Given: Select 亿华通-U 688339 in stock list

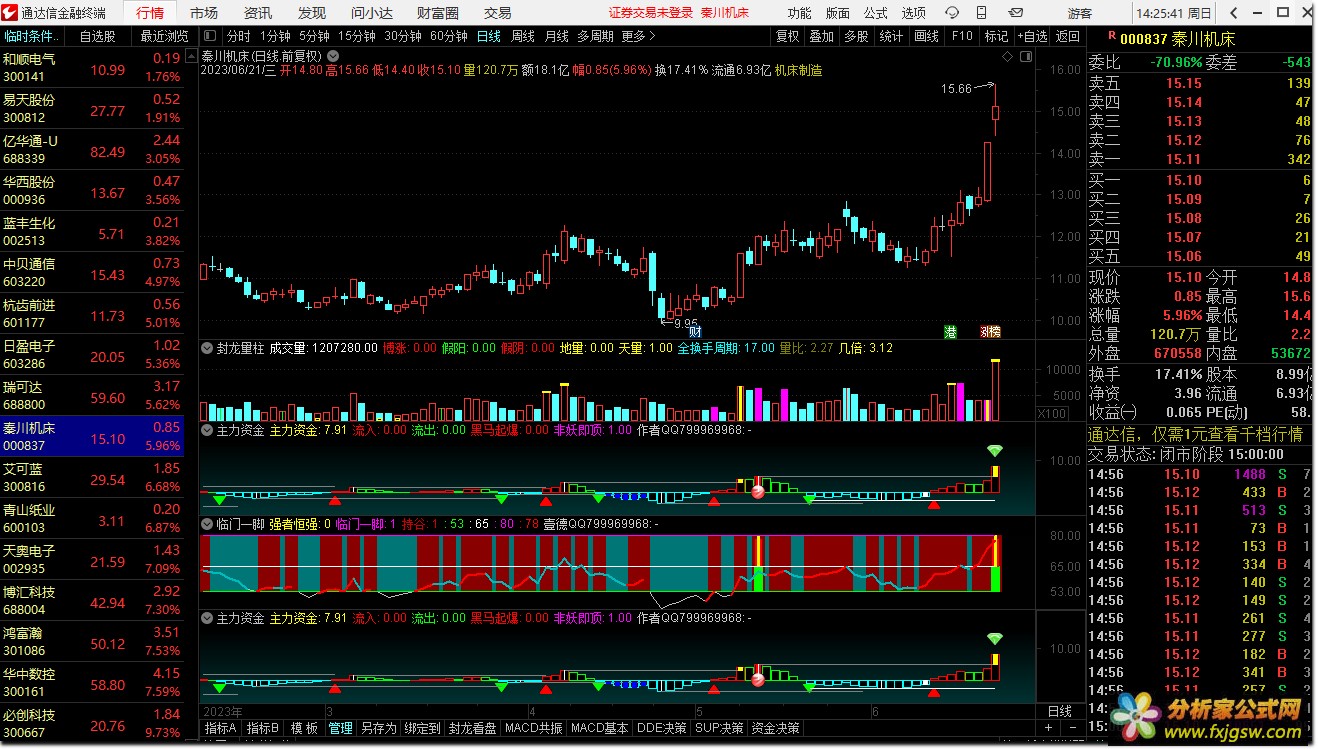Looking at the screenshot, I should pos(92,149).
